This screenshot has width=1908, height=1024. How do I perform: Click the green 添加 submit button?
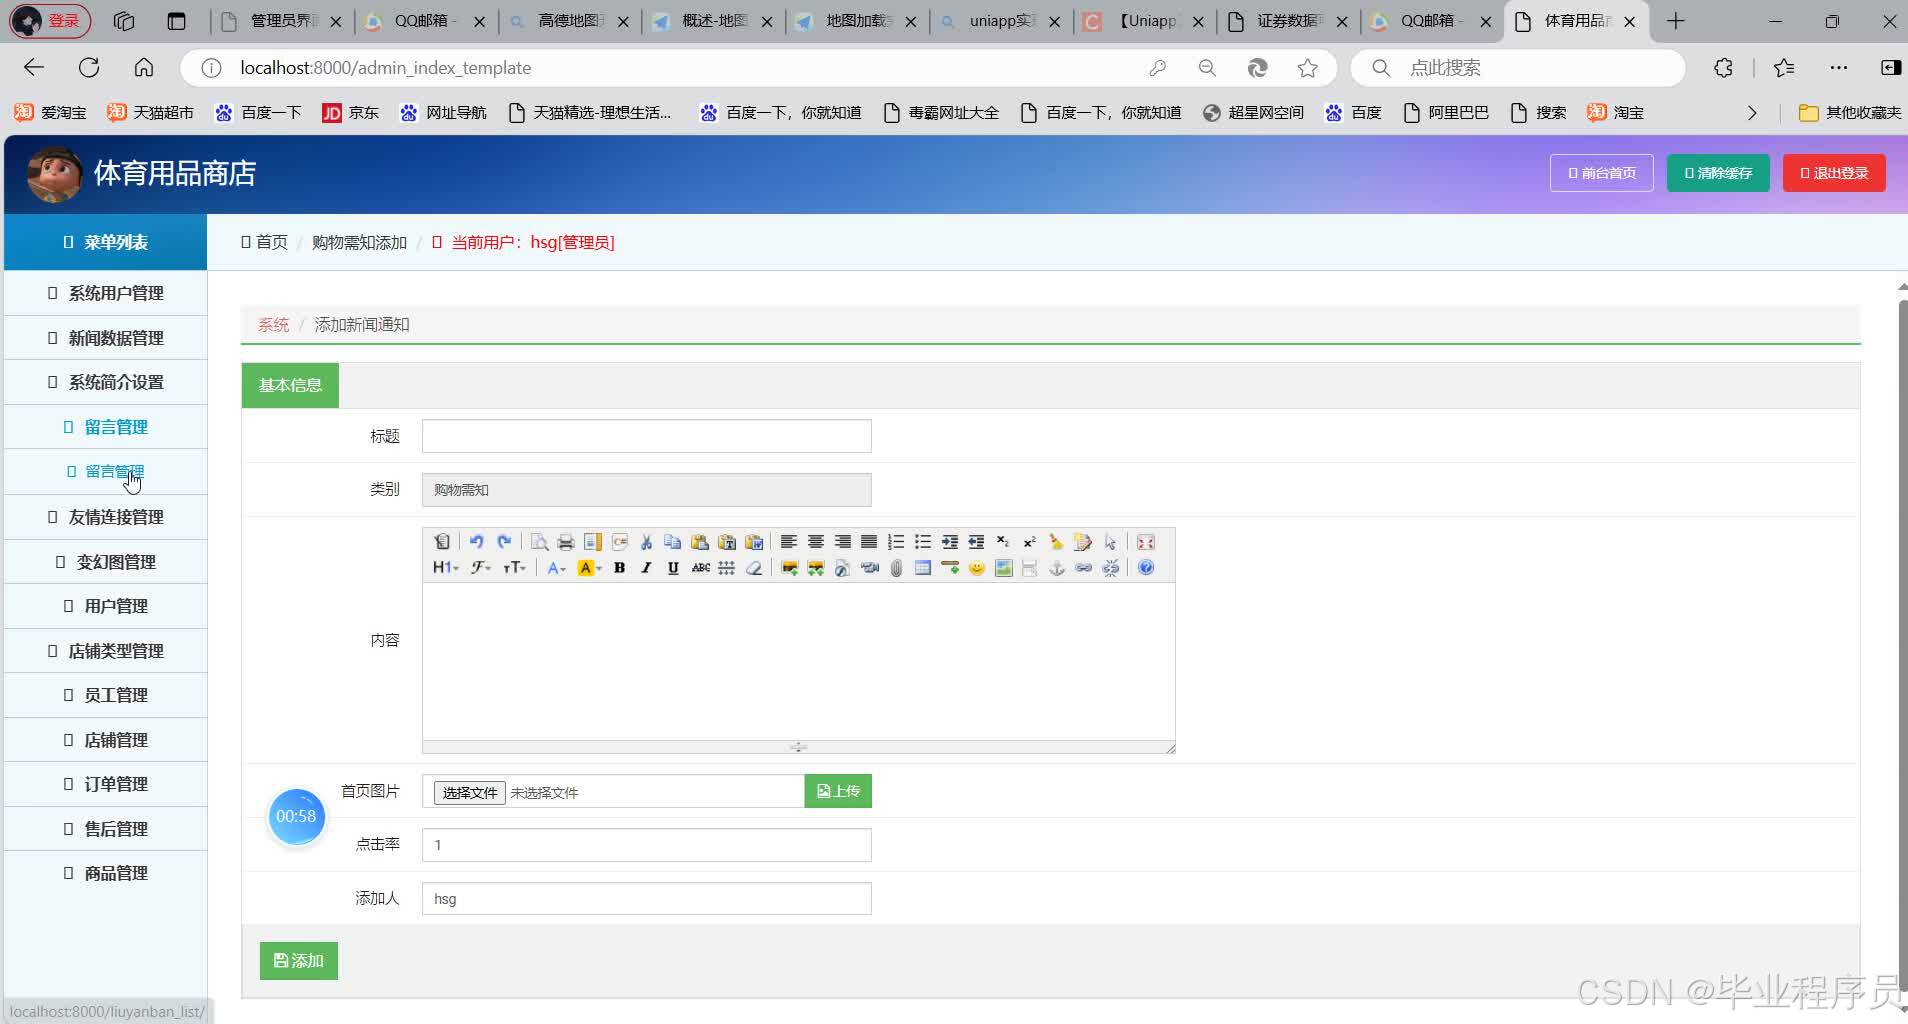click(298, 961)
